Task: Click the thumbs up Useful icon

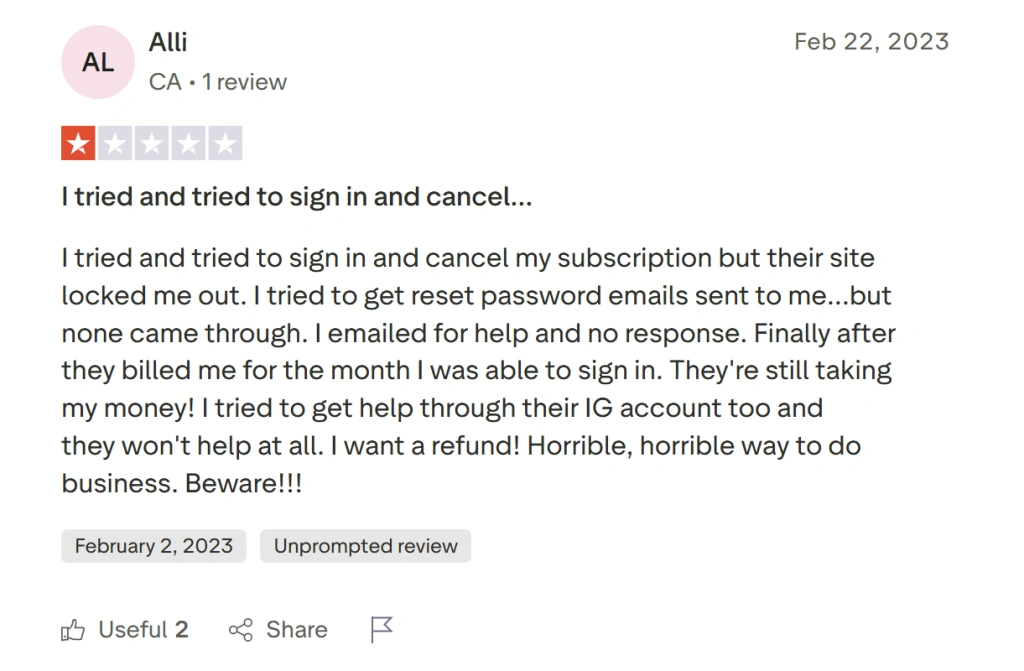Action: [x=73, y=629]
